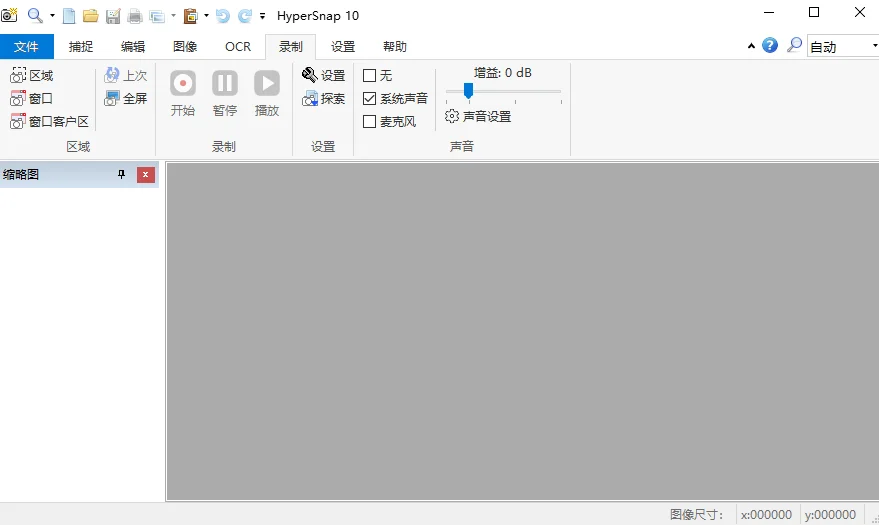Click the 增益: 0 dB label
The width and height of the screenshot is (879, 525).
coord(503,73)
